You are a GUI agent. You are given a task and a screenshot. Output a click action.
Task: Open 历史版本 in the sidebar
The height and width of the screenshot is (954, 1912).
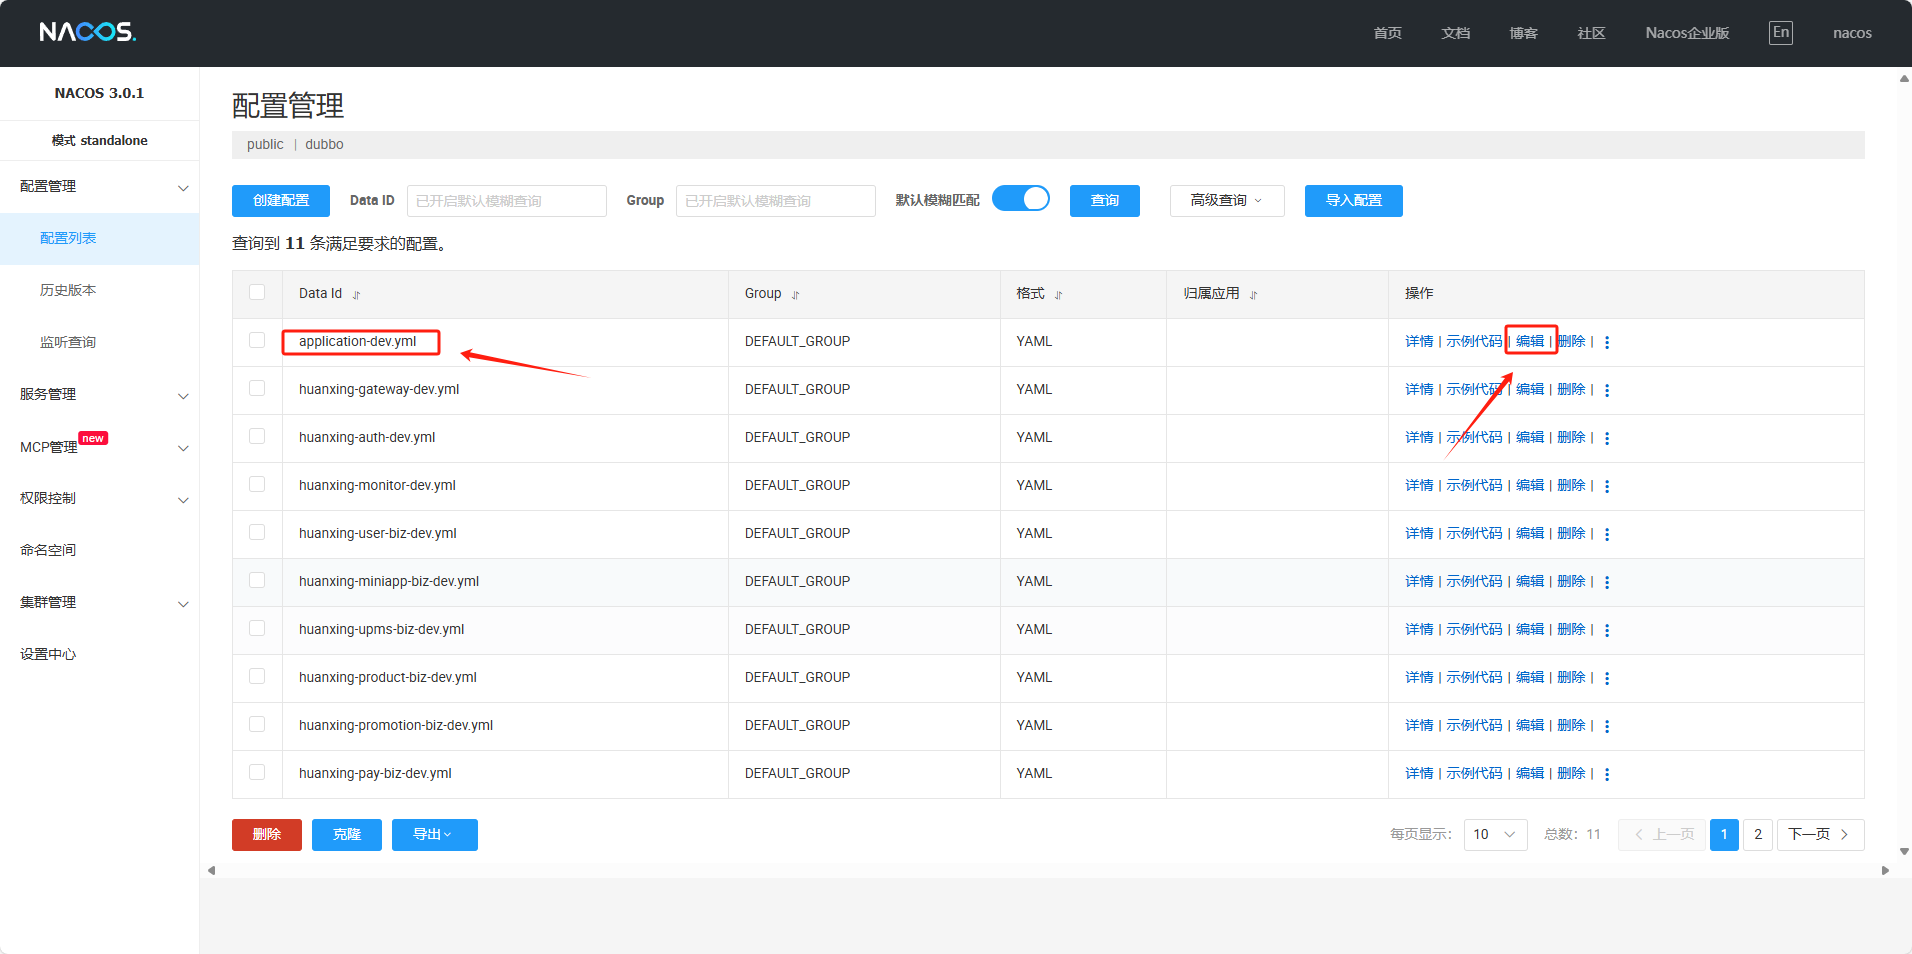(x=68, y=290)
